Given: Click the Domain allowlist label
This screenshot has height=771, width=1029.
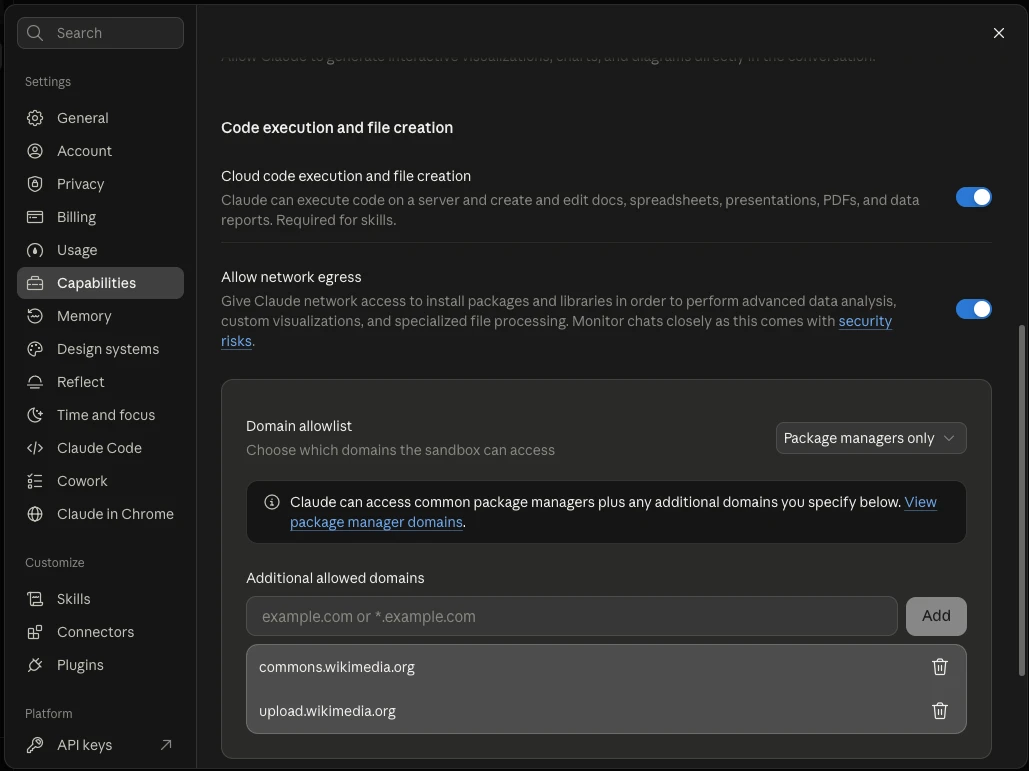Looking at the screenshot, I should 299,426.
